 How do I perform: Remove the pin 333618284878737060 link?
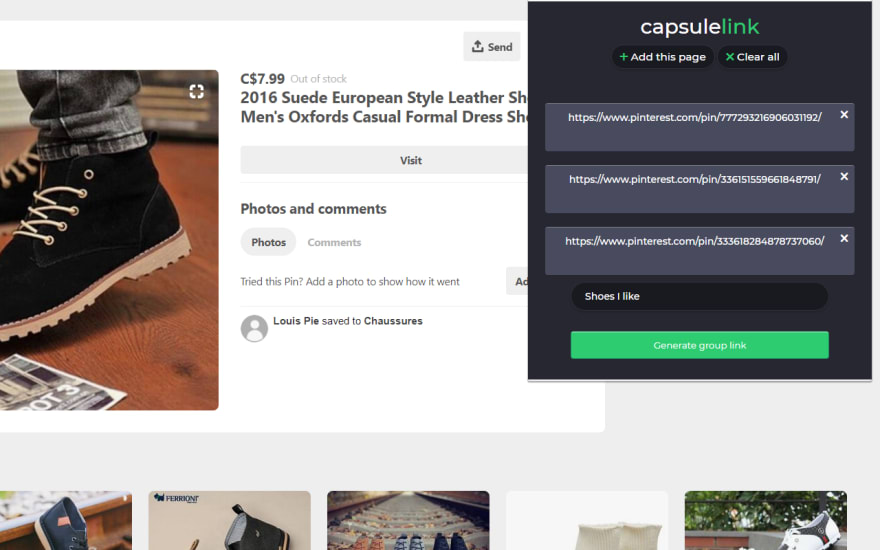pos(844,239)
